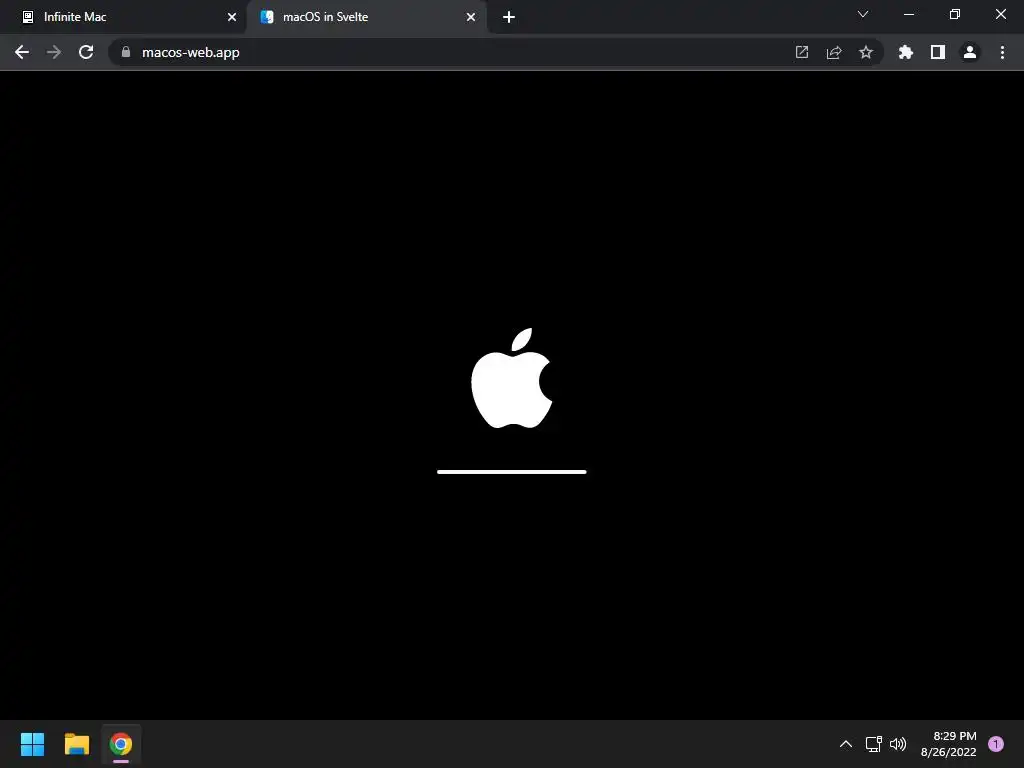Close the Infinite Mac tab
Viewport: 1024px width, 768px height.
point(232,17)
